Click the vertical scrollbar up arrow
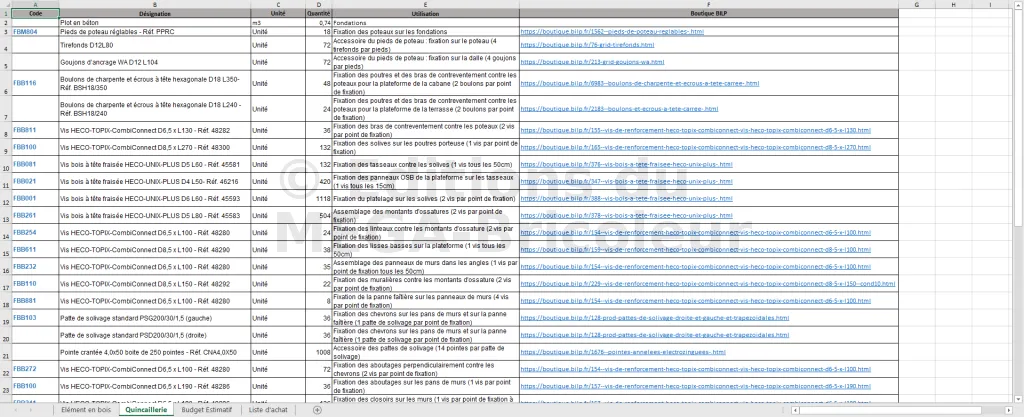Screen dimensions: 1024x417 tap(1019, 5)
